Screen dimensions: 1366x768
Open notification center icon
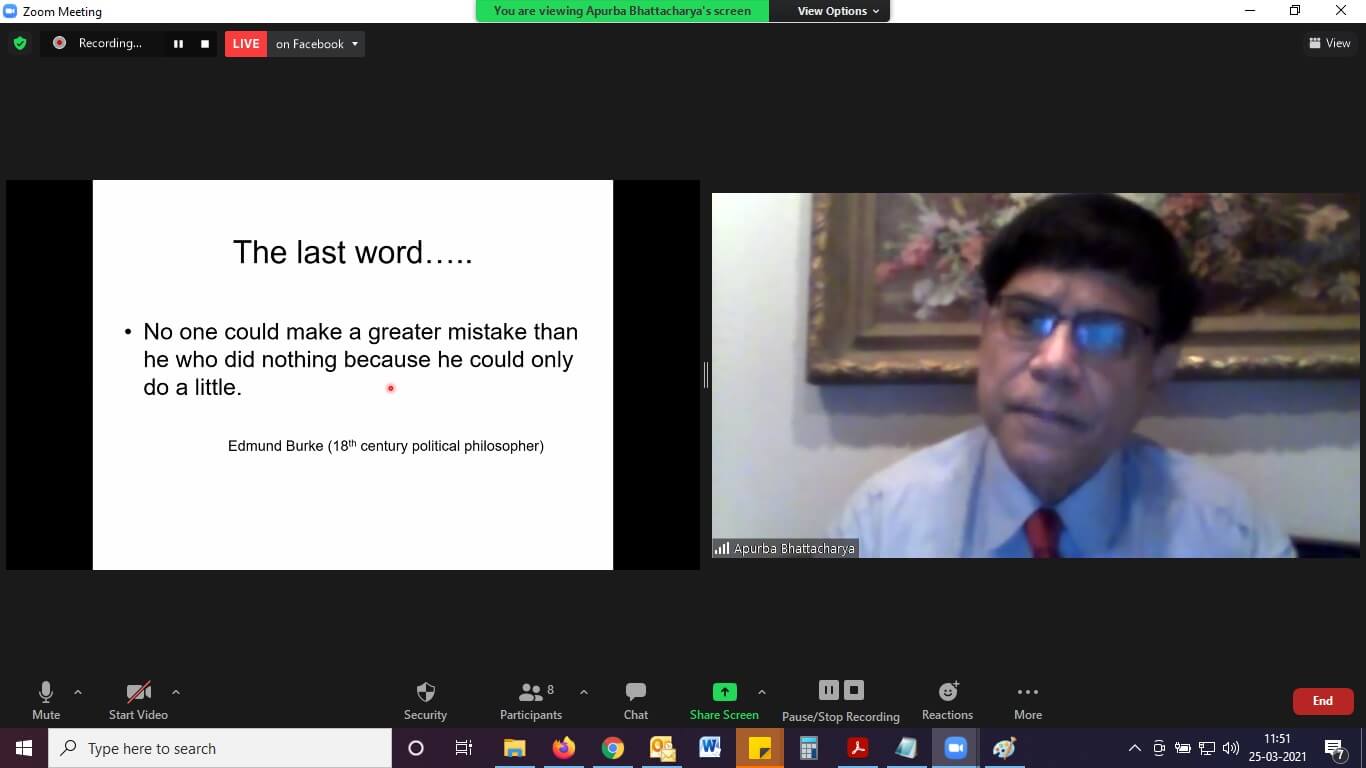tap(1334, 748)
